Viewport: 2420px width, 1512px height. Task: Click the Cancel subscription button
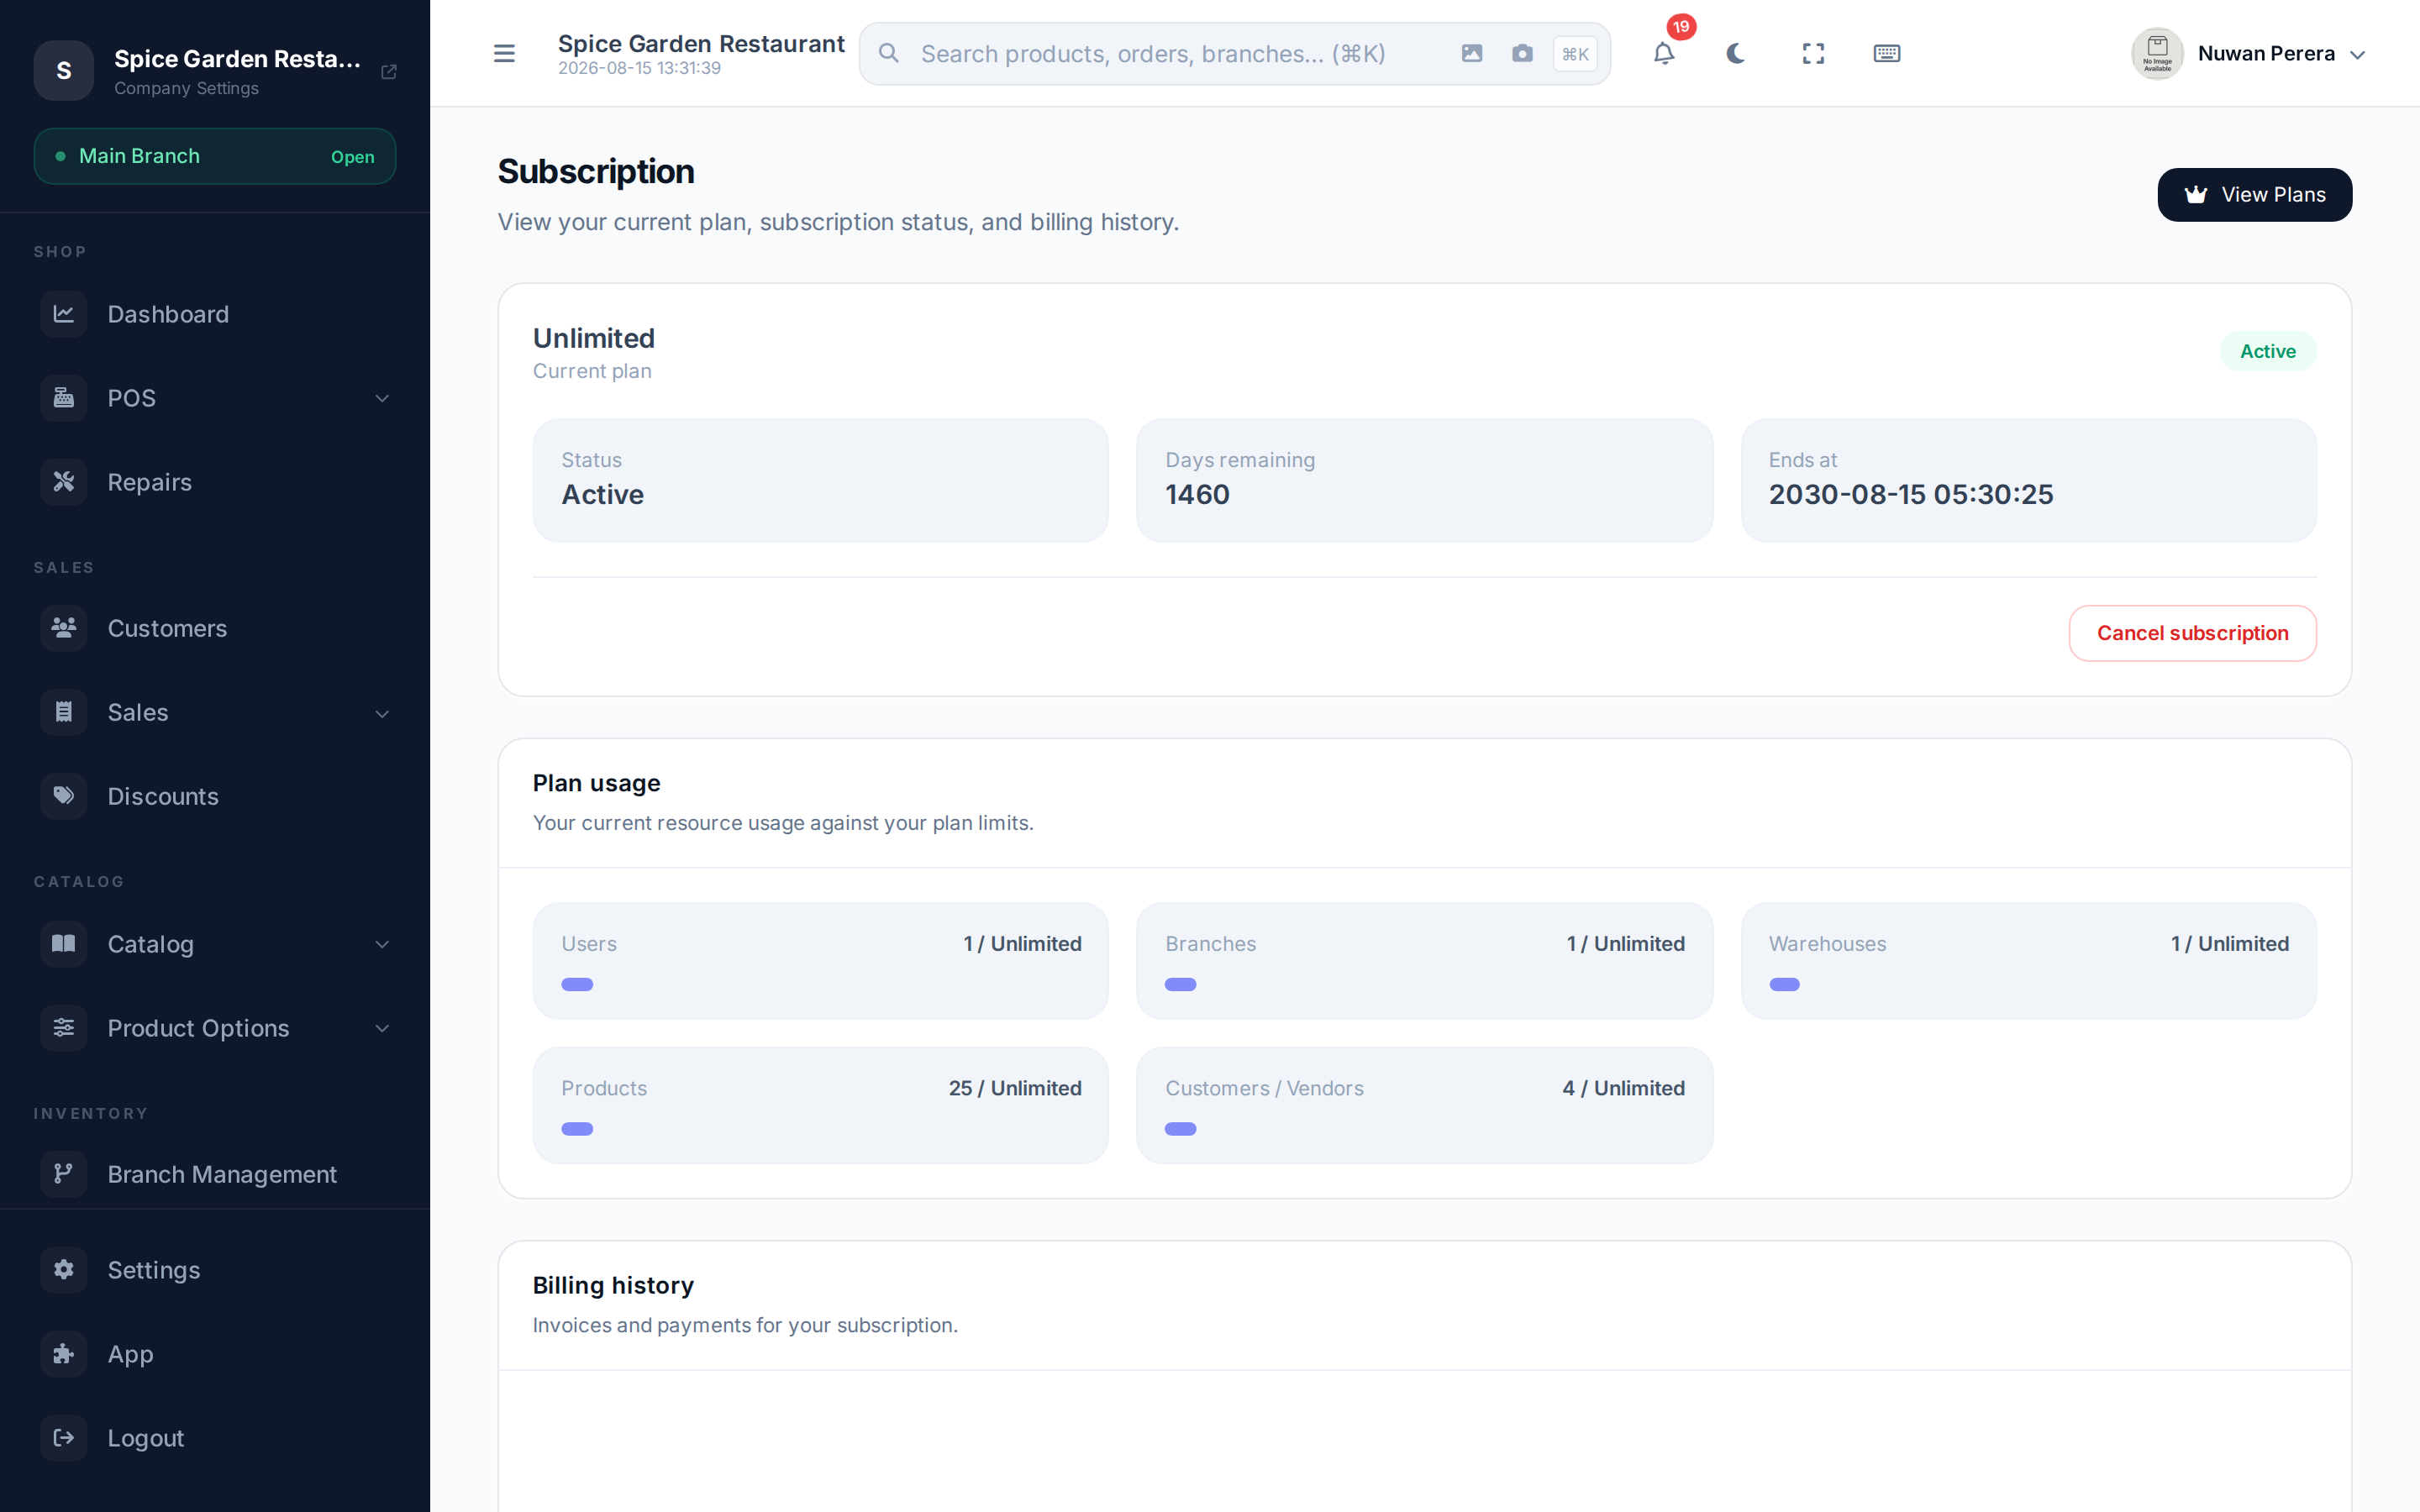(2192, 633)
